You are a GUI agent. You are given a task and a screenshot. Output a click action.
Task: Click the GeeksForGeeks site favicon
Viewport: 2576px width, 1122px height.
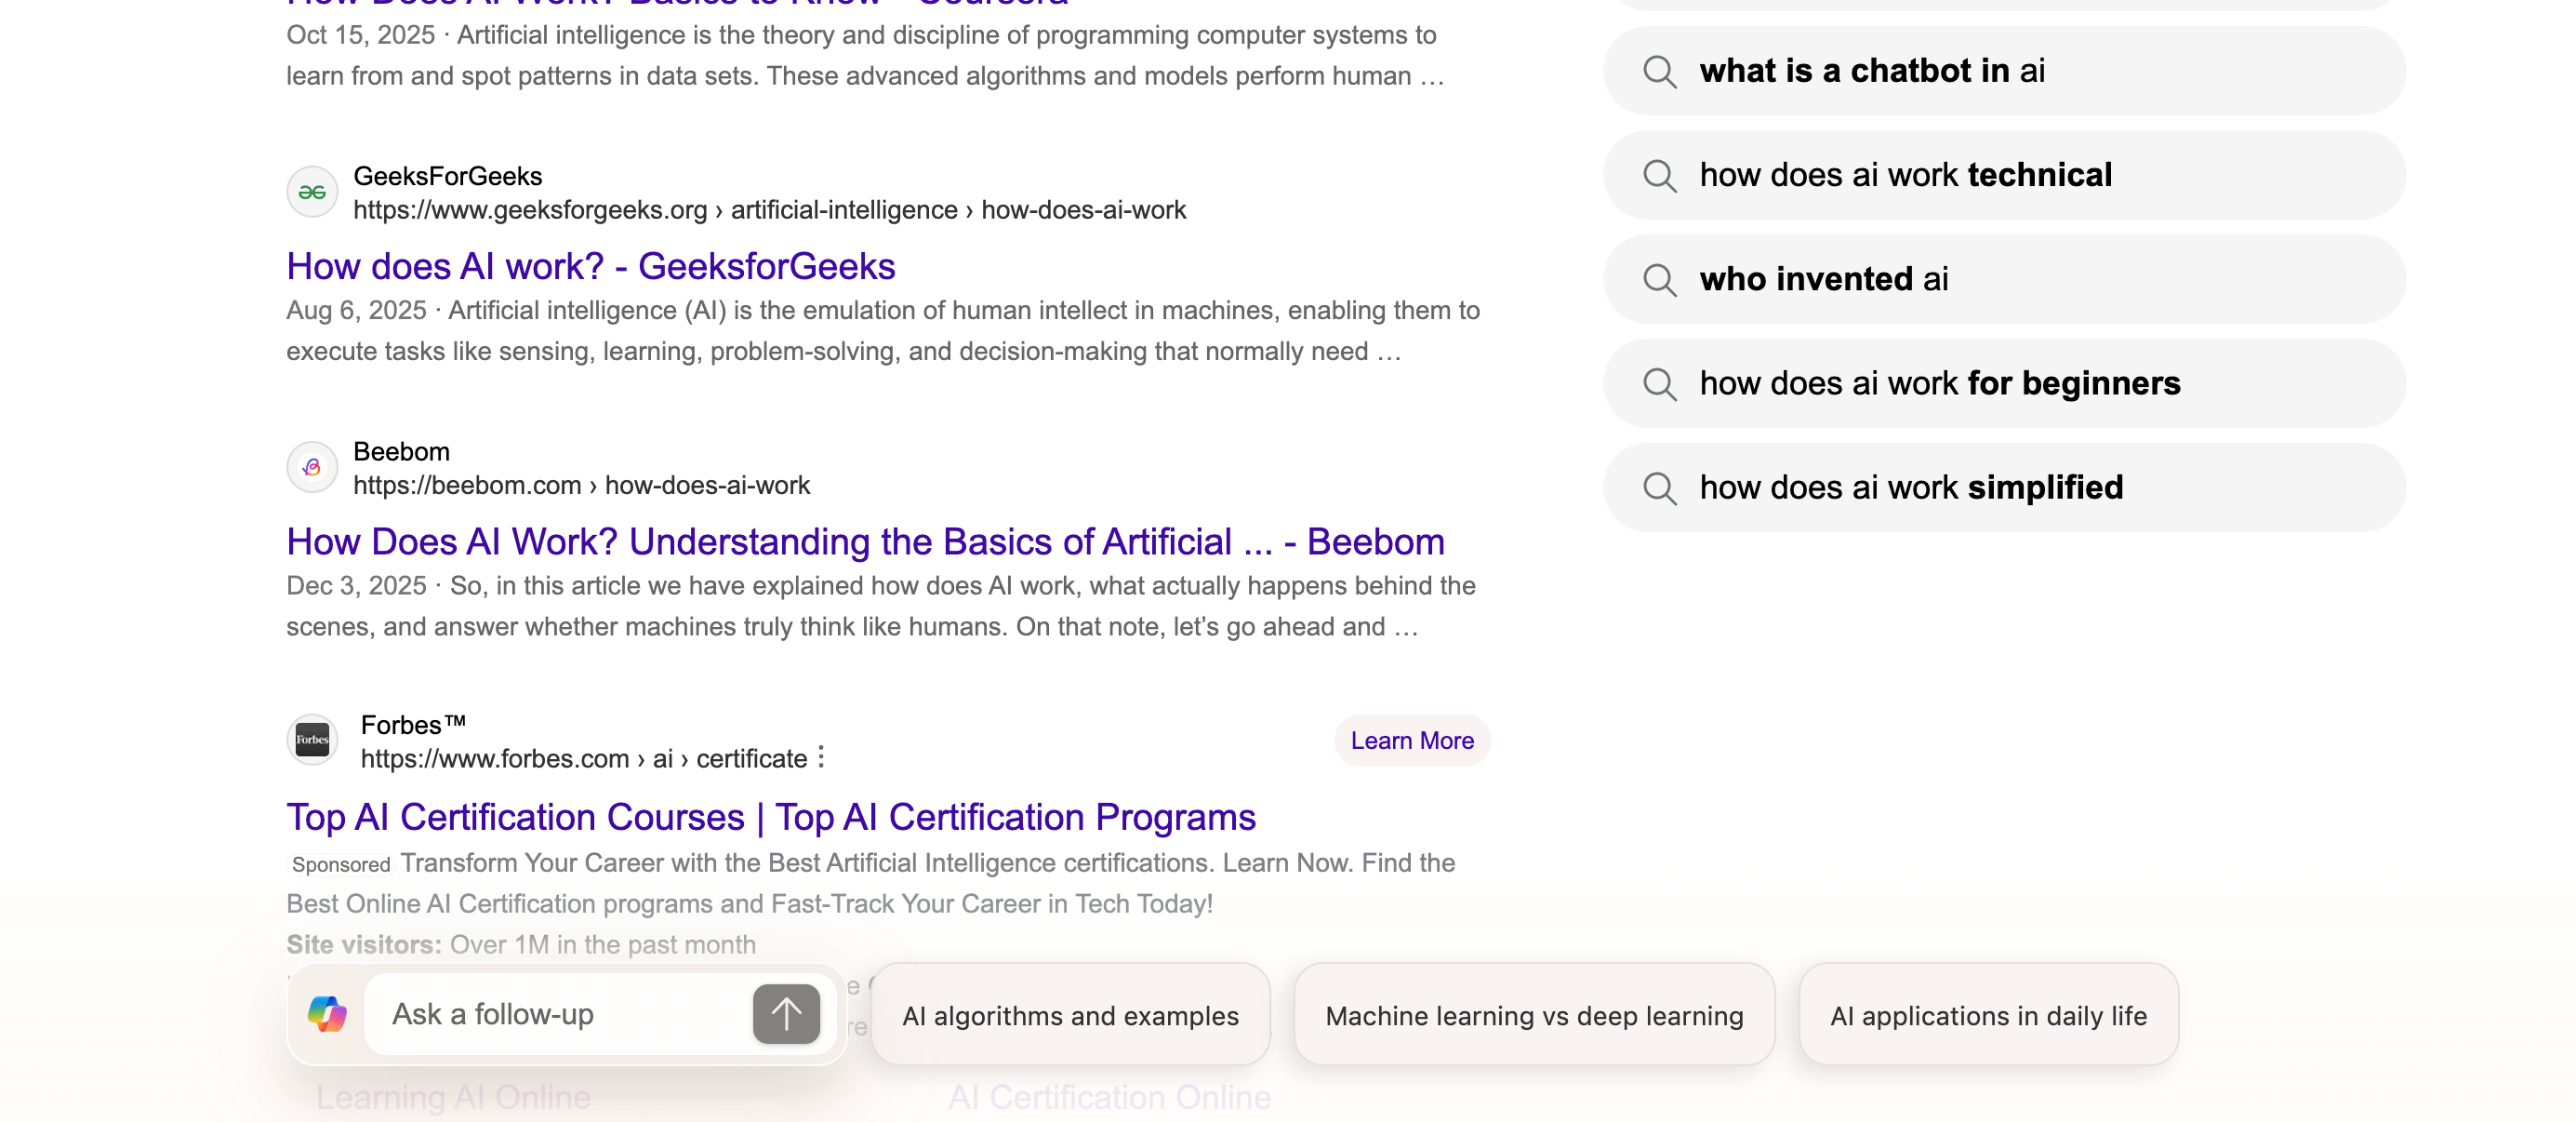tap(312, 192)
